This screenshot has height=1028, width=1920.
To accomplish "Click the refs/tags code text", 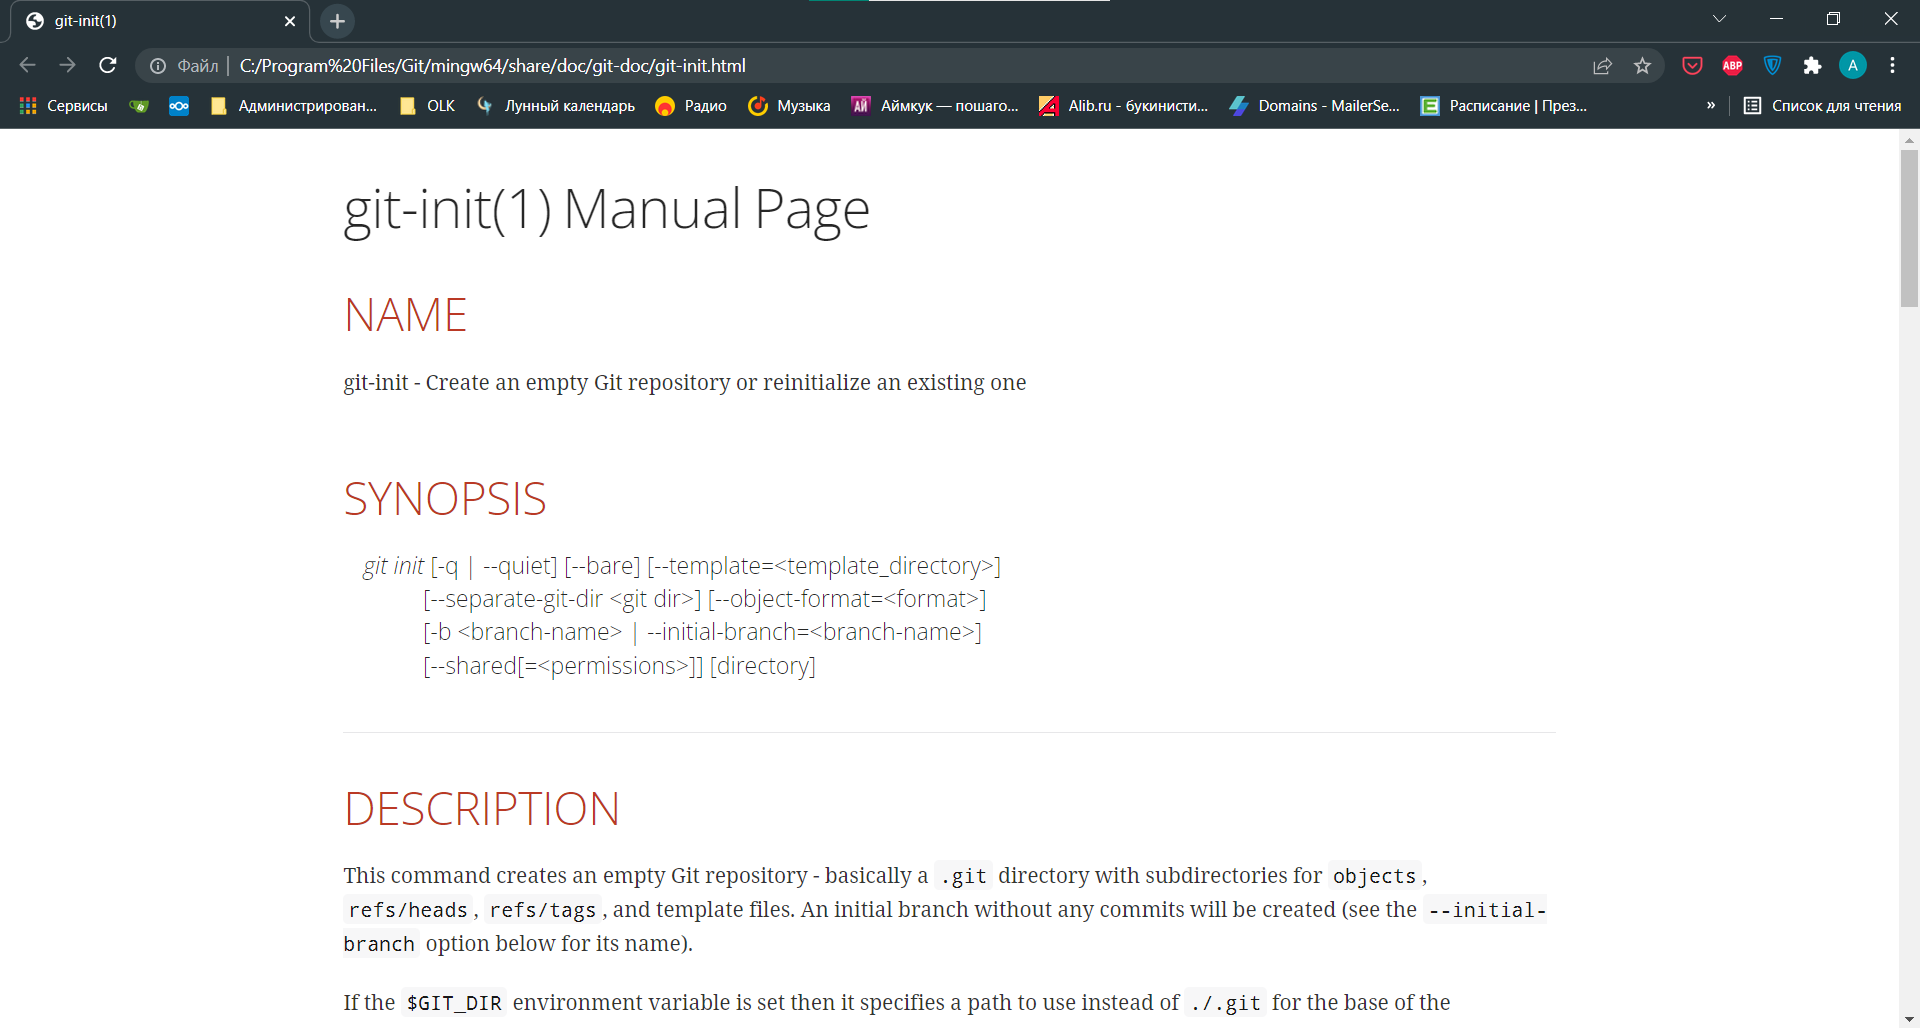I will [x=543, y=910].
